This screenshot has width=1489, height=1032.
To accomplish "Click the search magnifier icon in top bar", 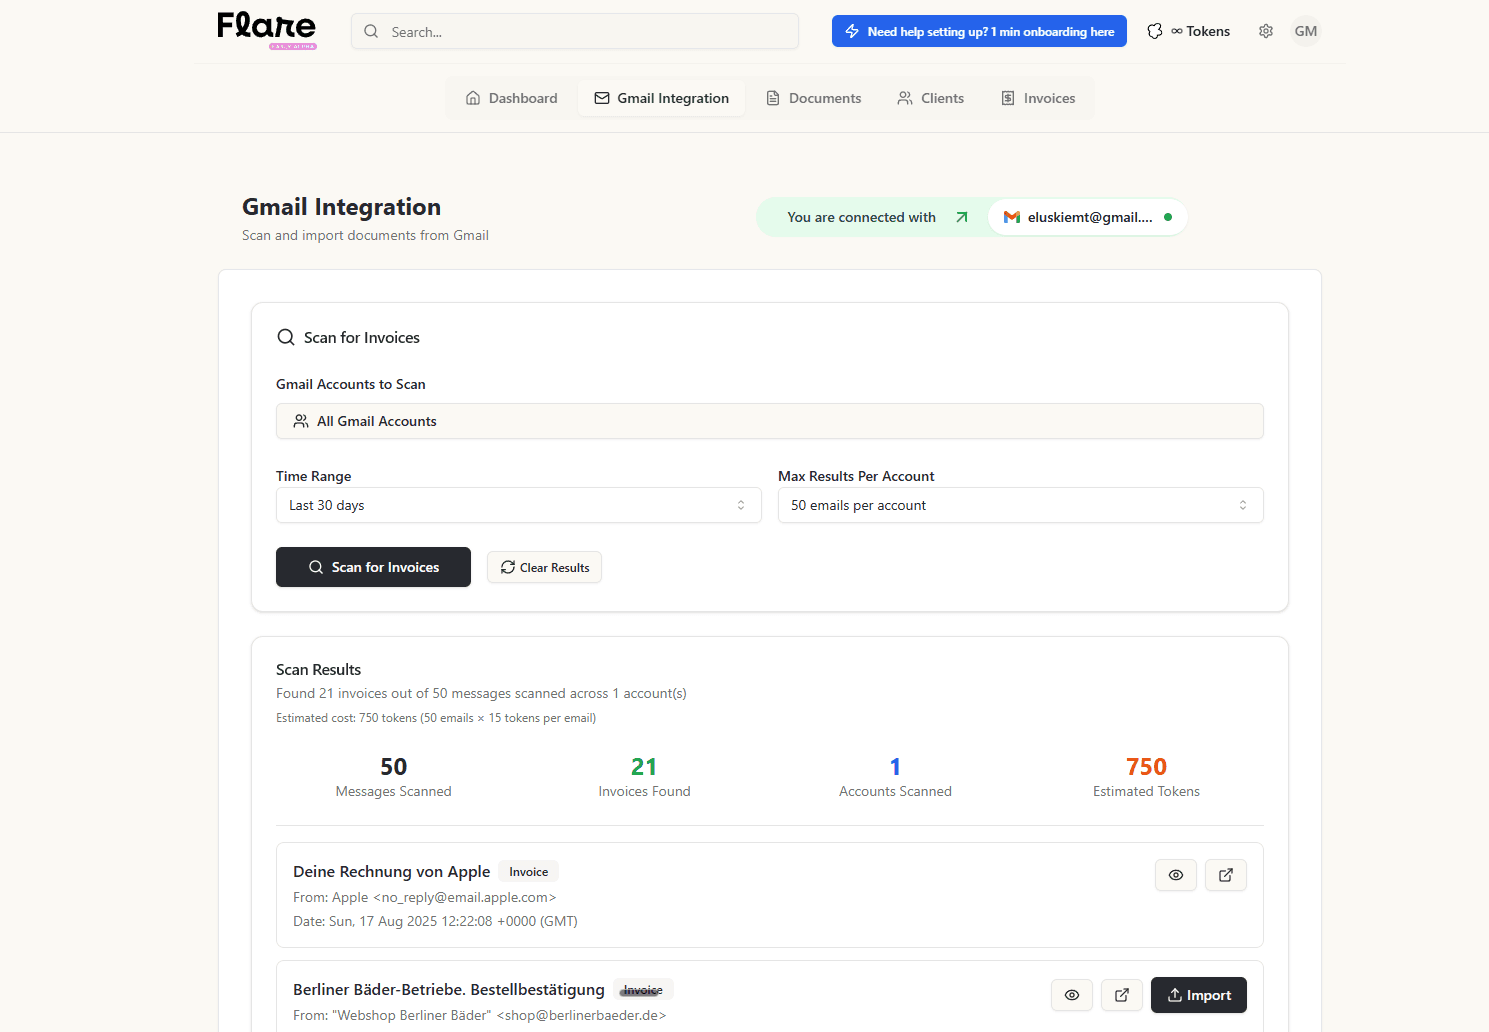I will pyautogui.click(x=371, y=31).
